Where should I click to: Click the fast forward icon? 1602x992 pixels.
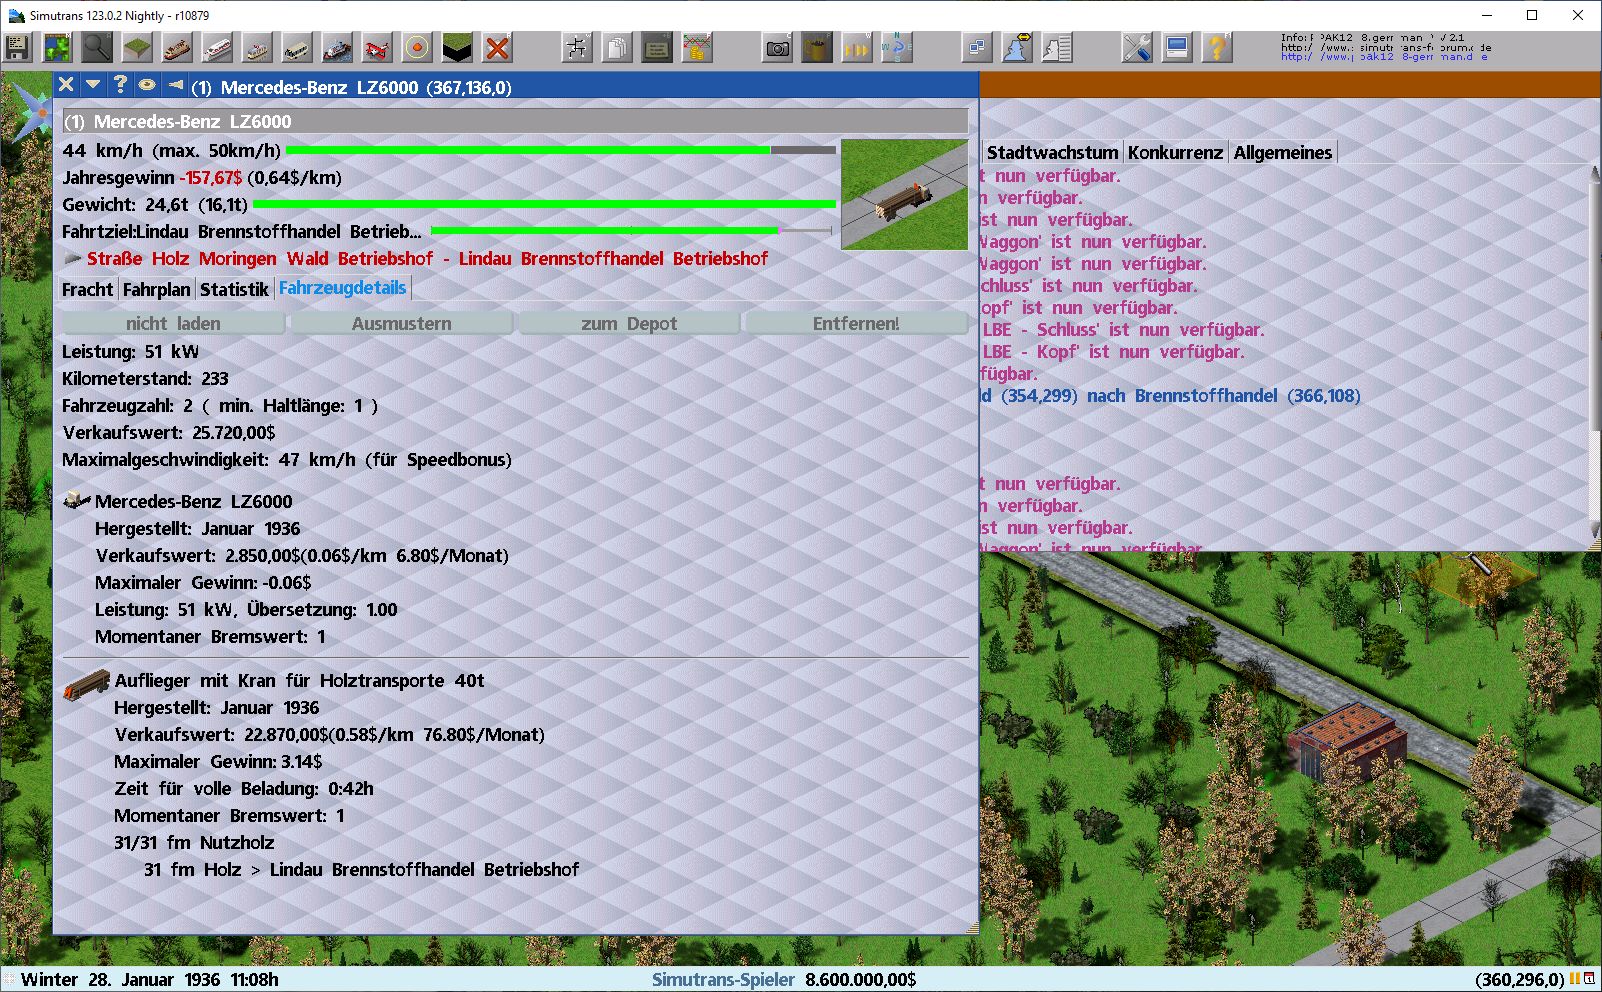point(857,47)
